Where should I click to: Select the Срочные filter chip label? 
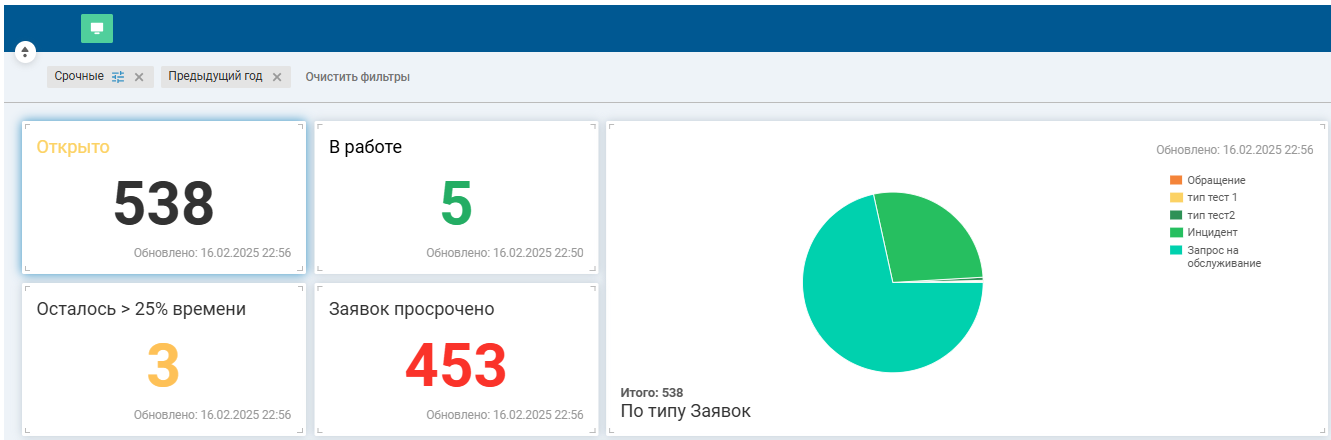coord(79,77)
